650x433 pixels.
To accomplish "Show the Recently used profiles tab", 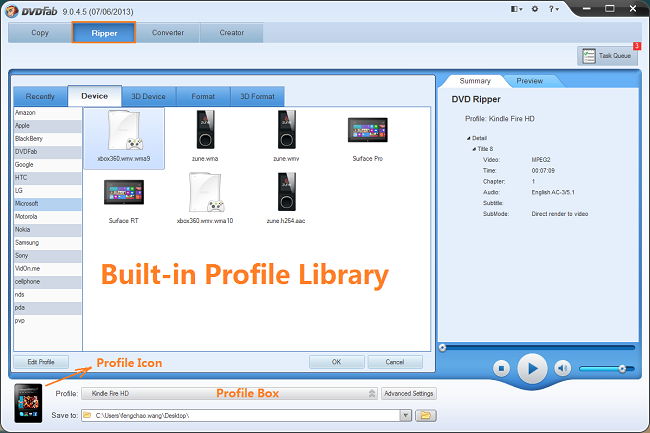I will point(40,97).
